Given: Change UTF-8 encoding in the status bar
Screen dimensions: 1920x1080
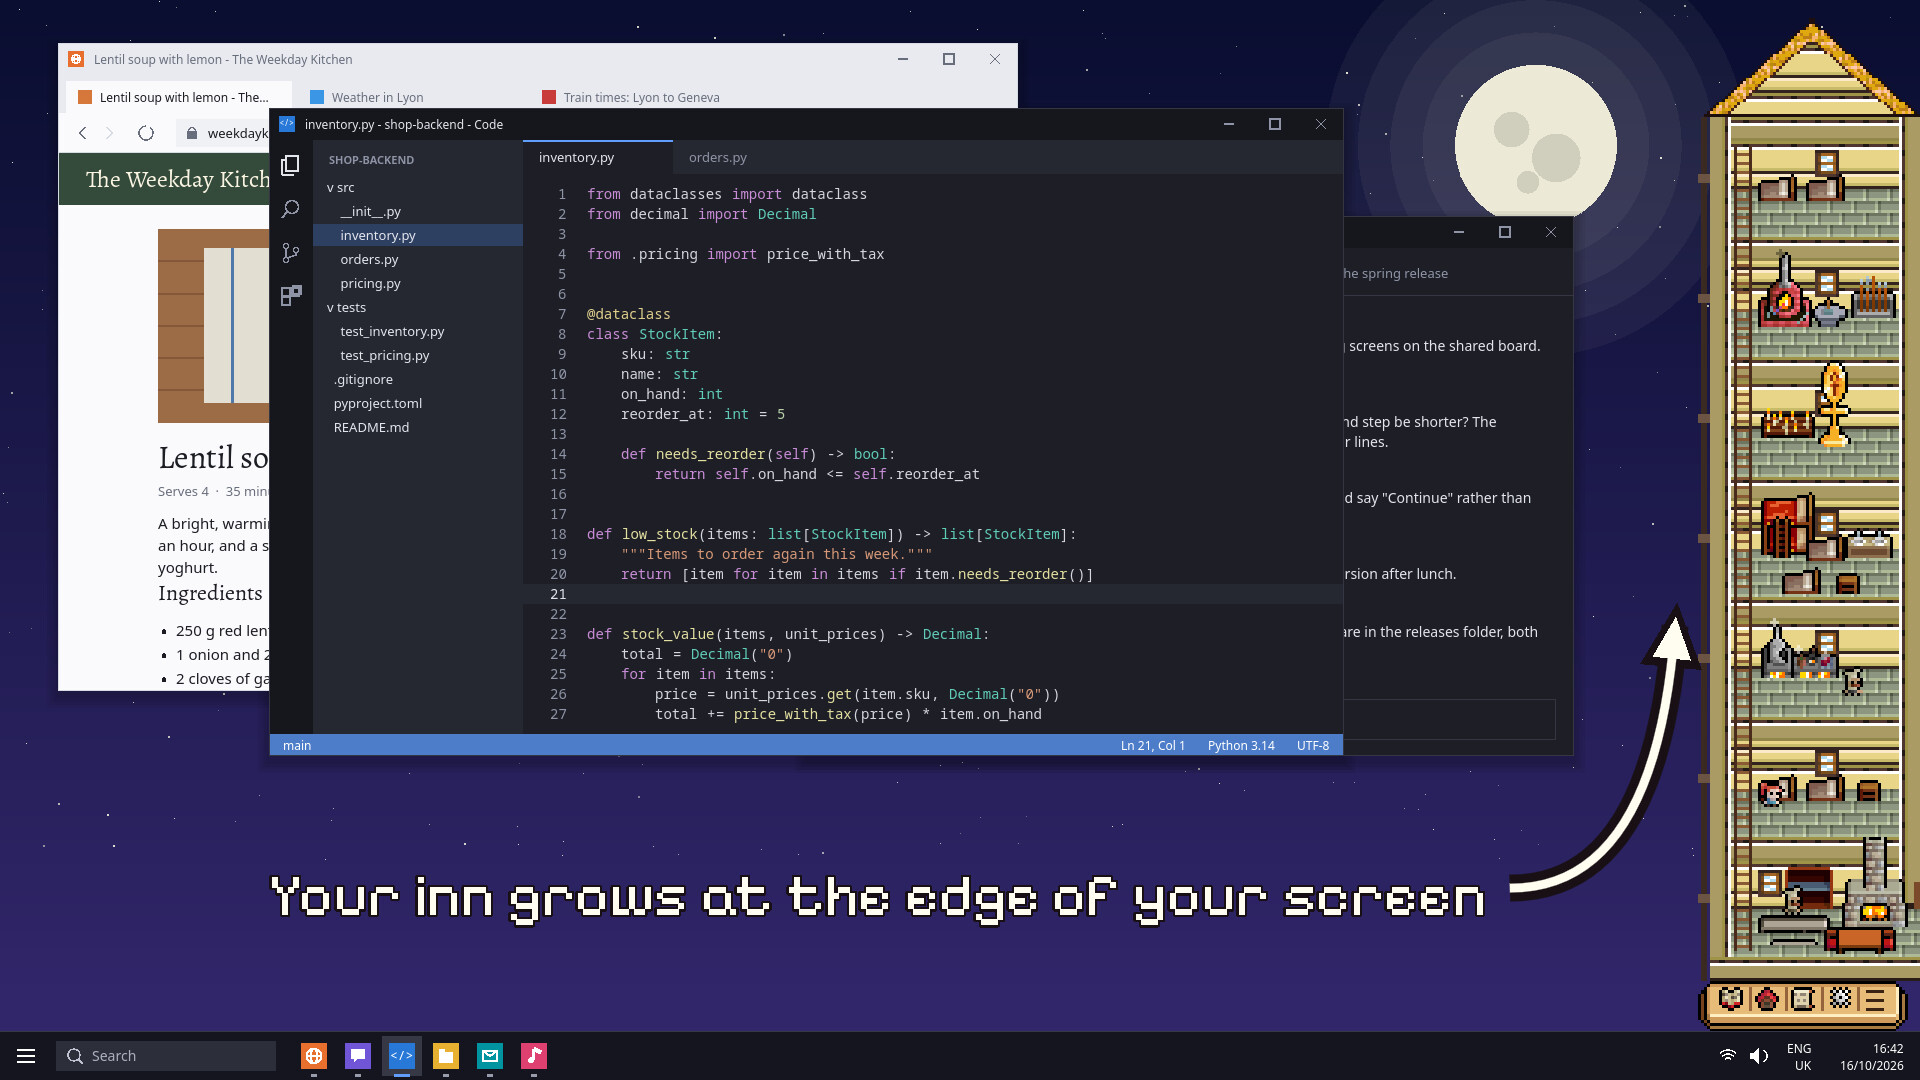Looking at the screenshot, I should (x=1313, y=746).
